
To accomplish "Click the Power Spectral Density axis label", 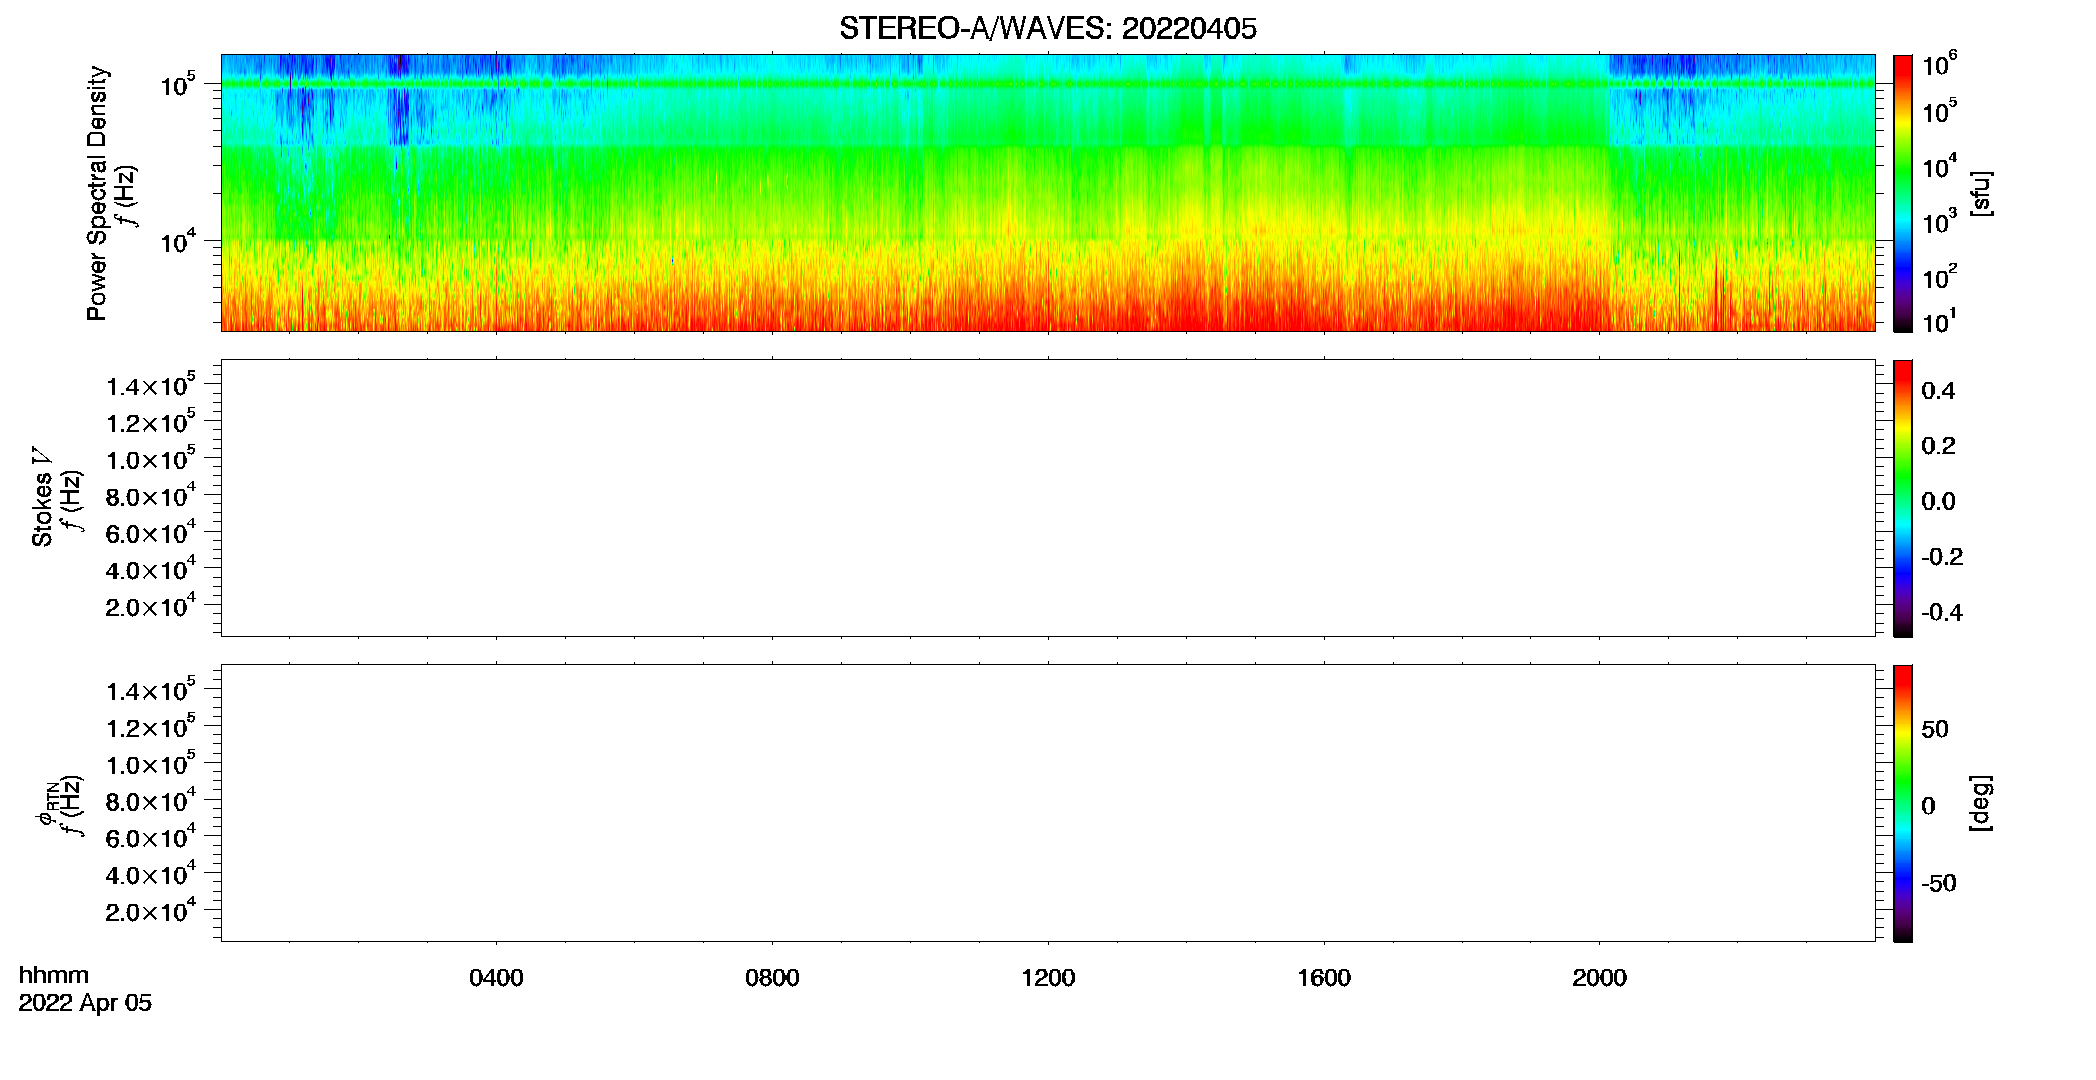I will coord(97,193).
